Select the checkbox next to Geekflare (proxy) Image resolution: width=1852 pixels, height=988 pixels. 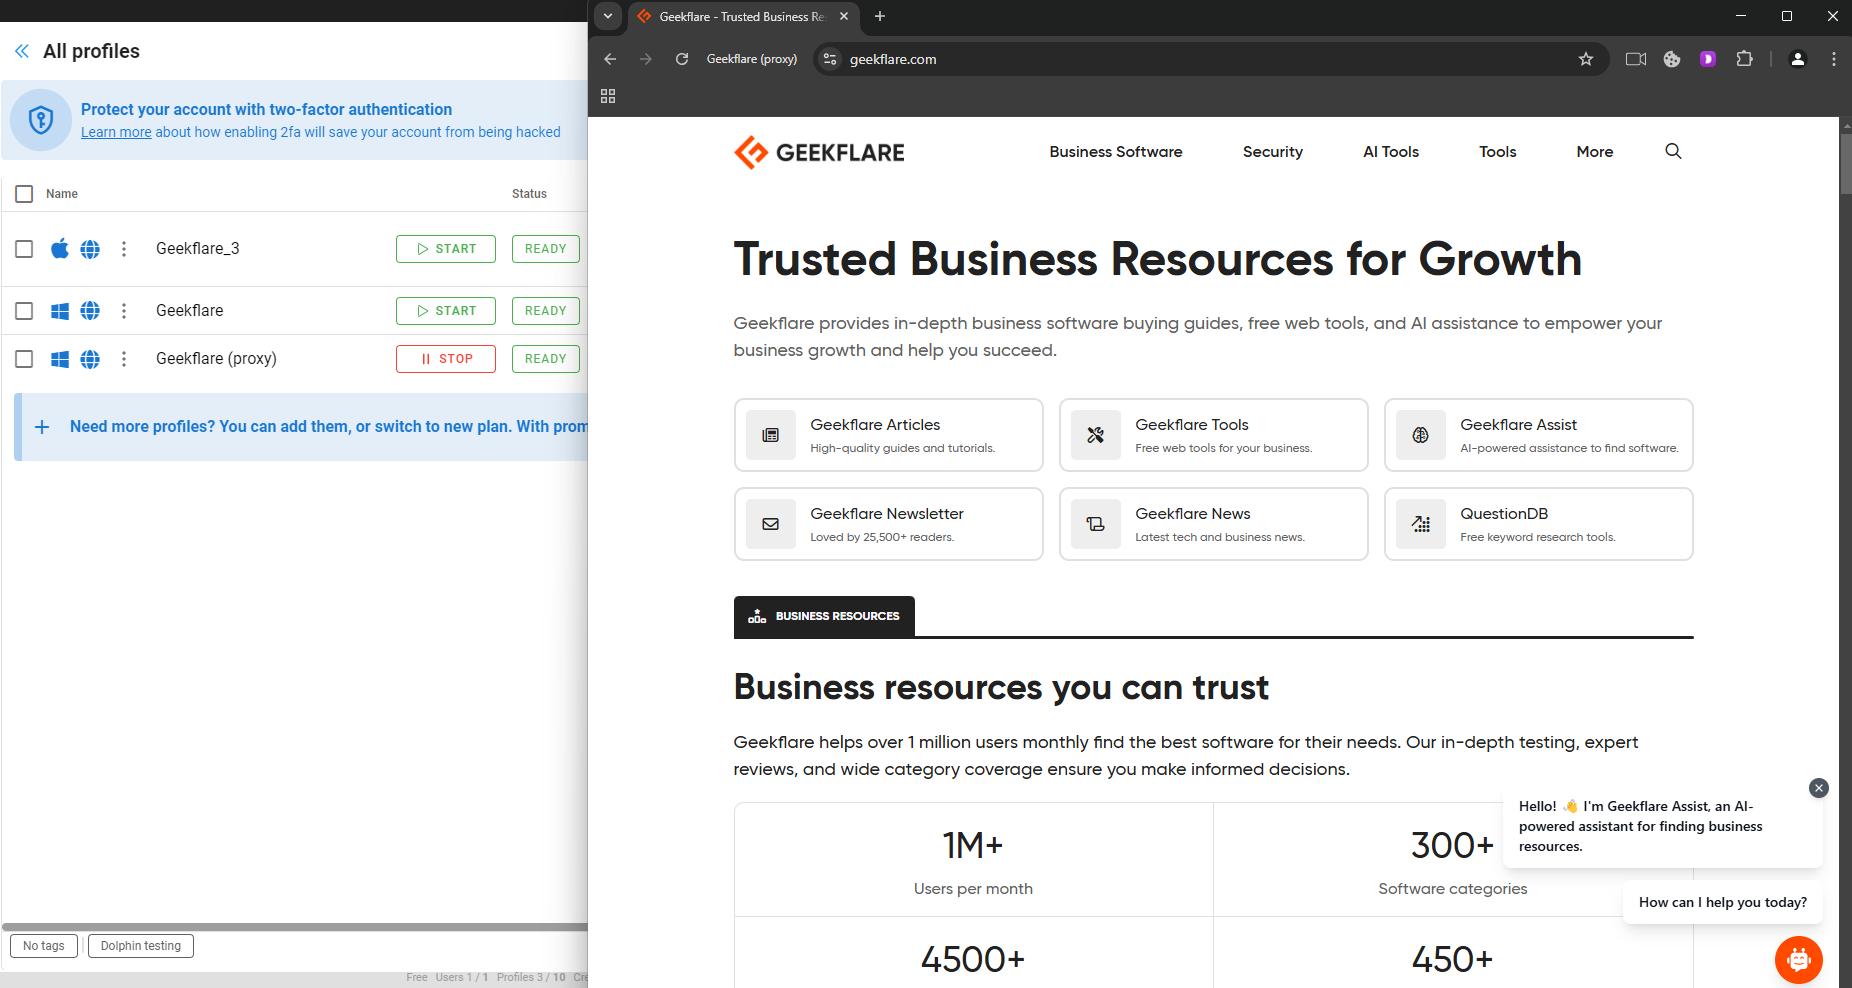pyautogui.click(x=24, y=358)
